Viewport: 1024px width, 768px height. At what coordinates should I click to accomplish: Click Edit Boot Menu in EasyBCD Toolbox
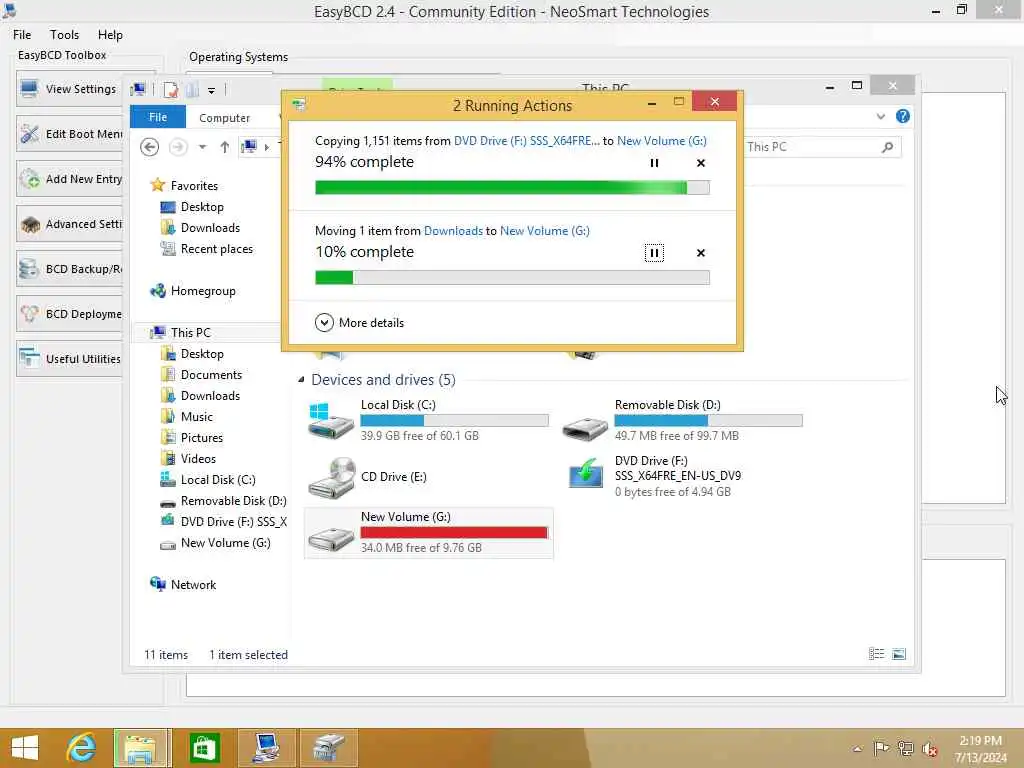coord(69,134)
